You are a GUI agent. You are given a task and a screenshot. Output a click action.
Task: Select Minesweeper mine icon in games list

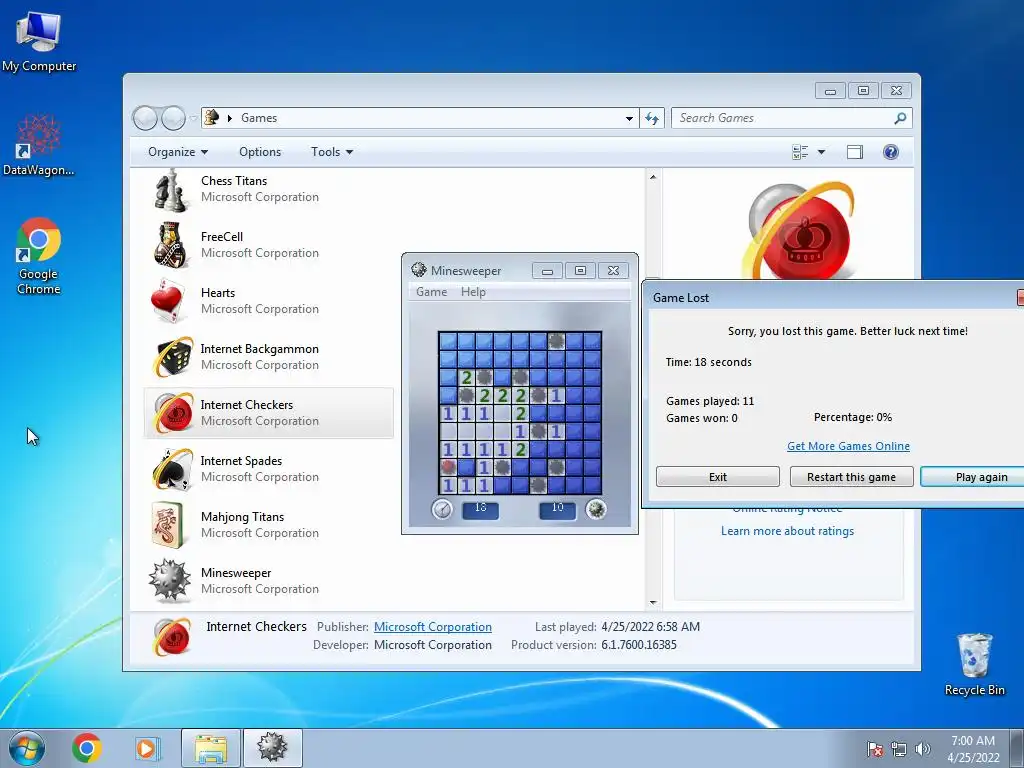coord(170,581)
